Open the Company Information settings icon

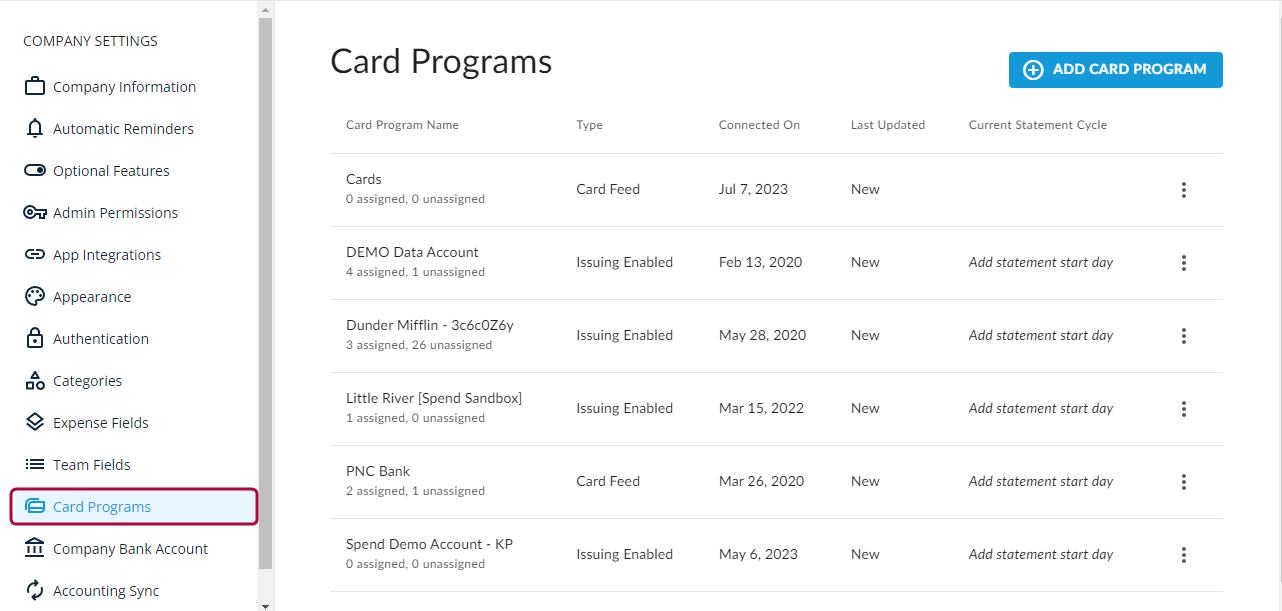pyautogui.click(x=34, y=86)
